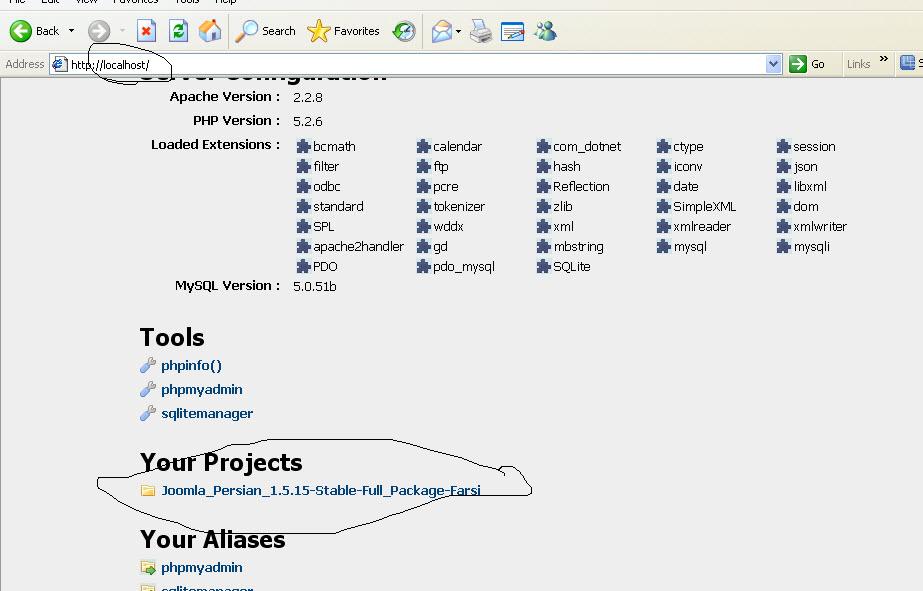Open the Messenger people icon
The width and height of the screenshot is (923, 591).
(546, 31)
